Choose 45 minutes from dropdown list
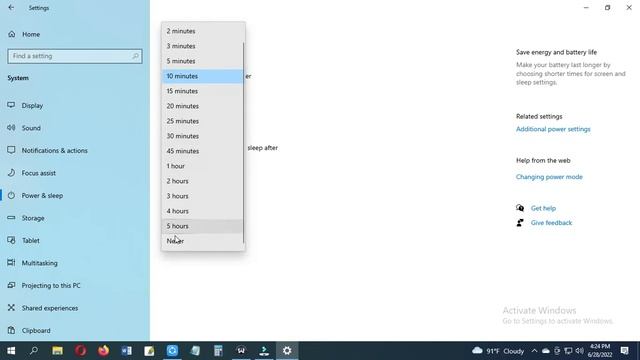 tap(202, 151)
